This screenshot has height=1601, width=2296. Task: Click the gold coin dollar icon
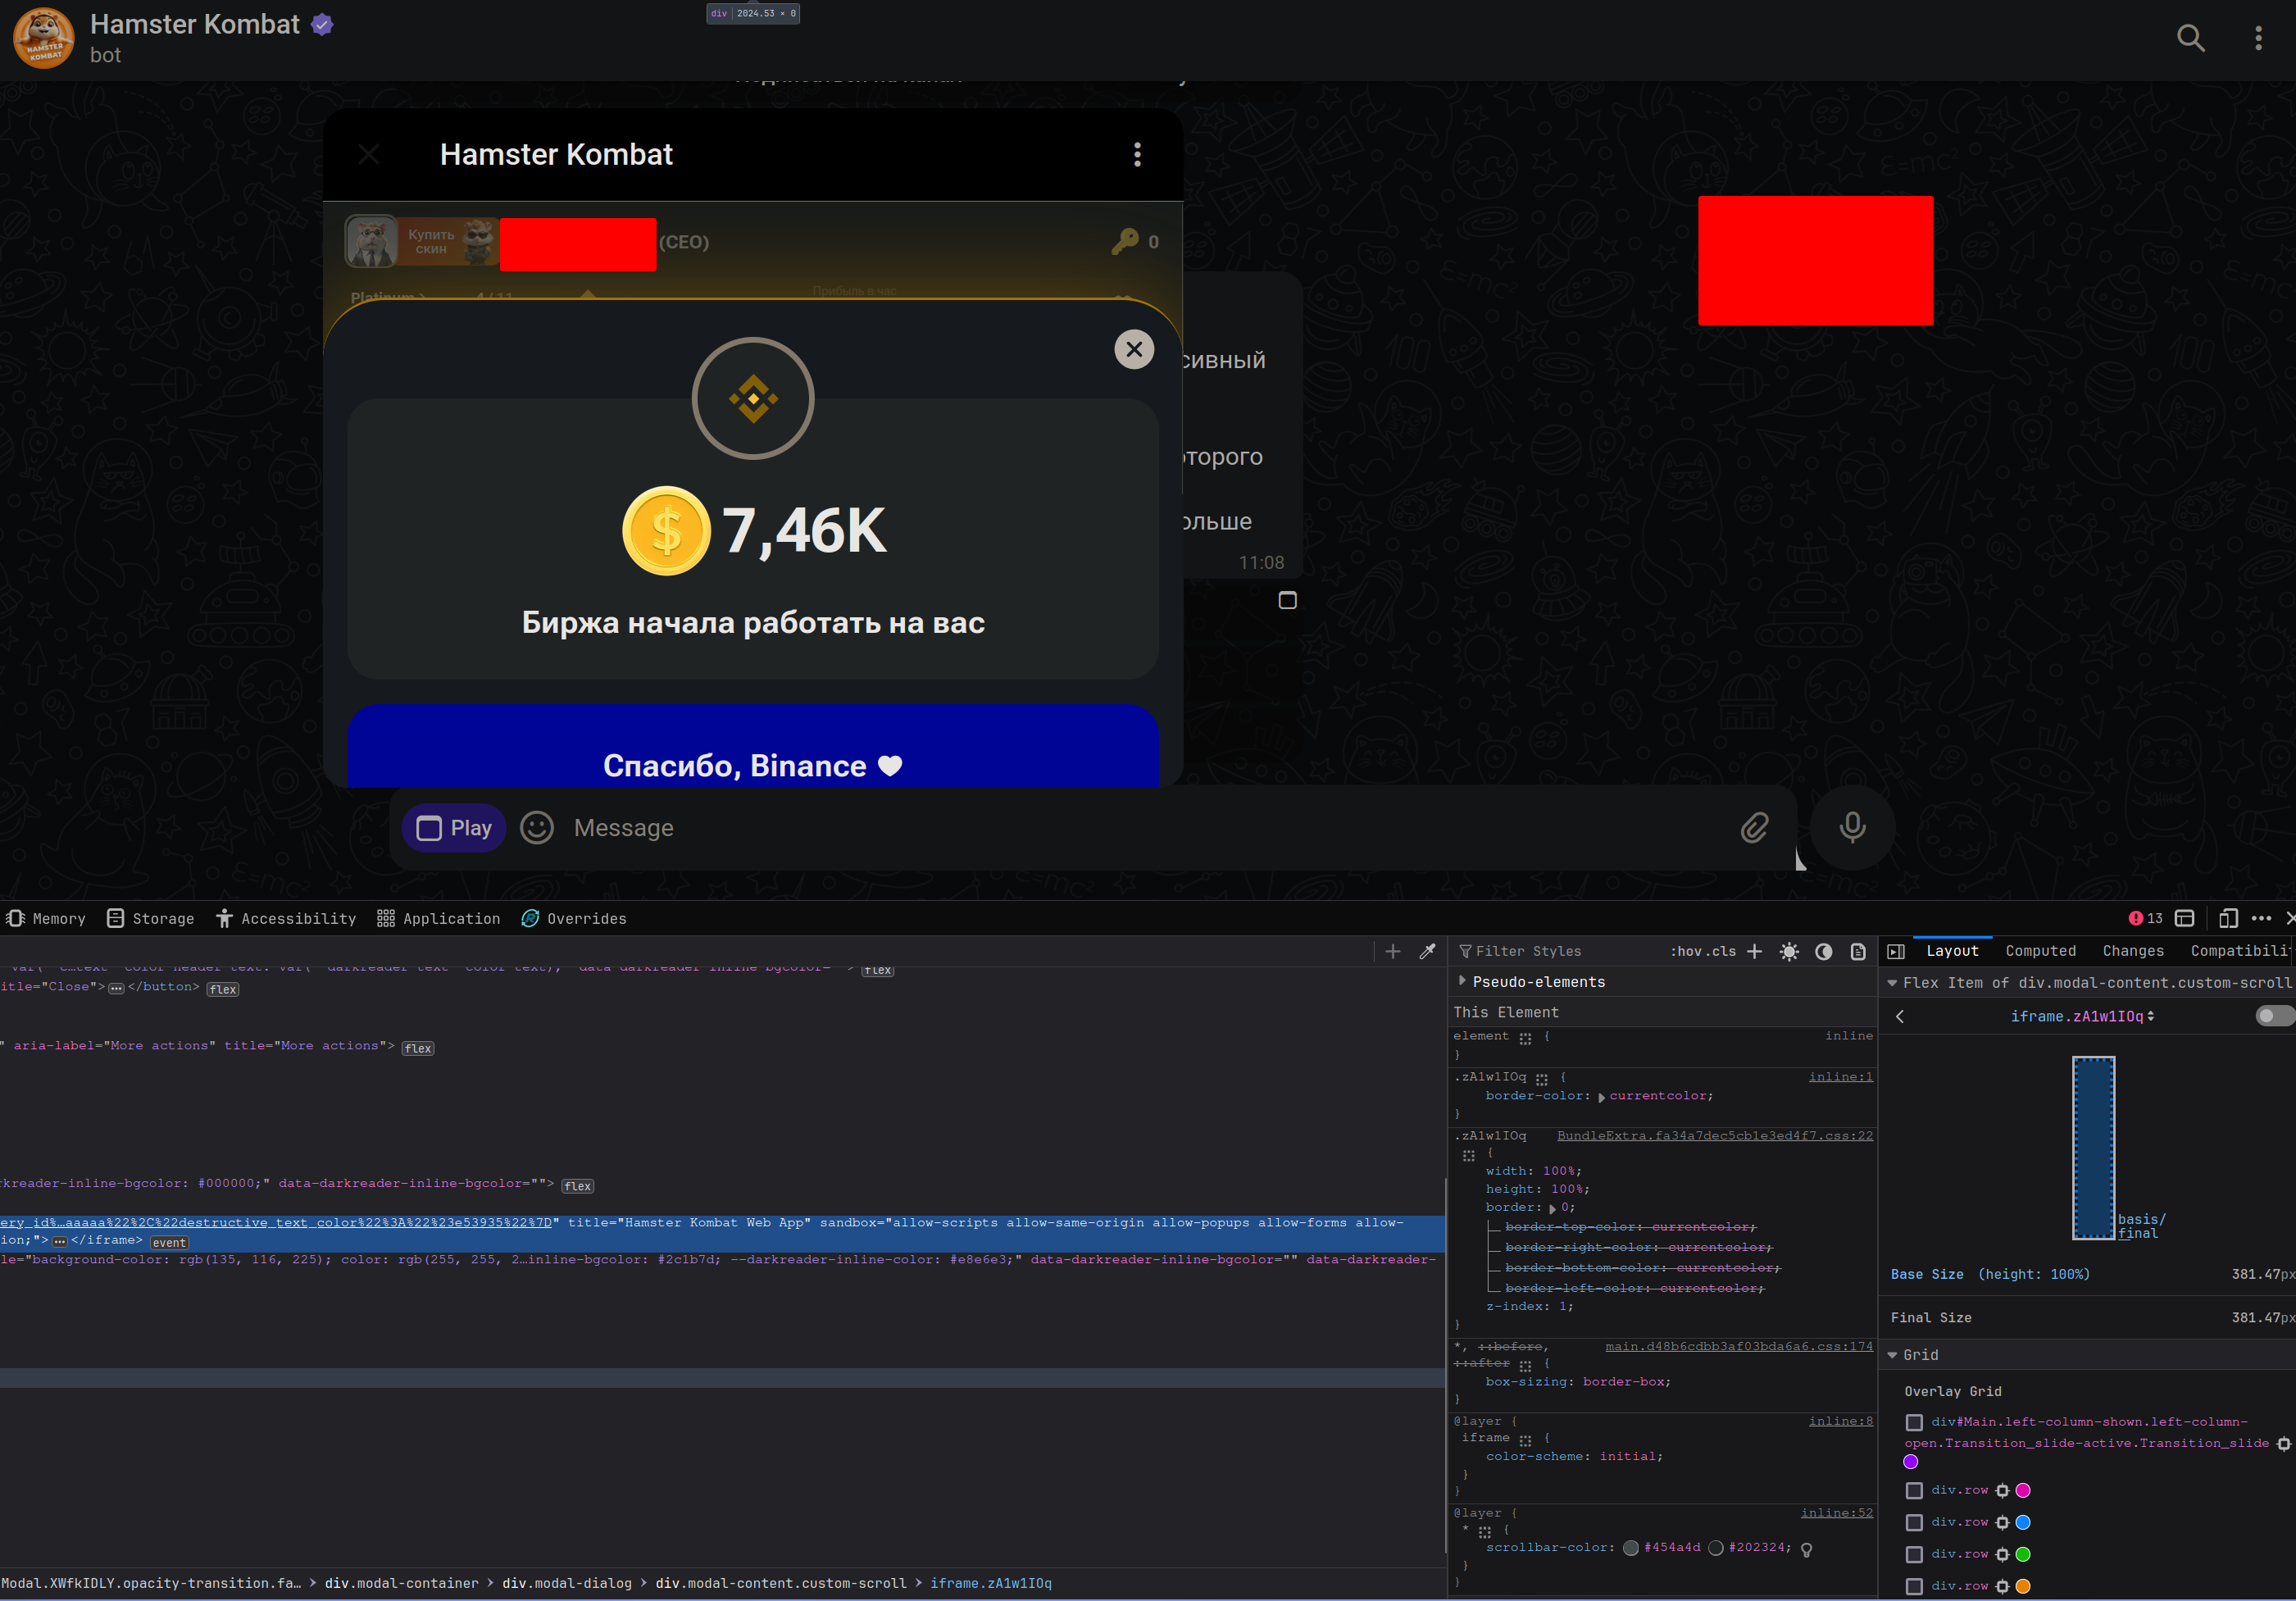(x=666, y=532)
